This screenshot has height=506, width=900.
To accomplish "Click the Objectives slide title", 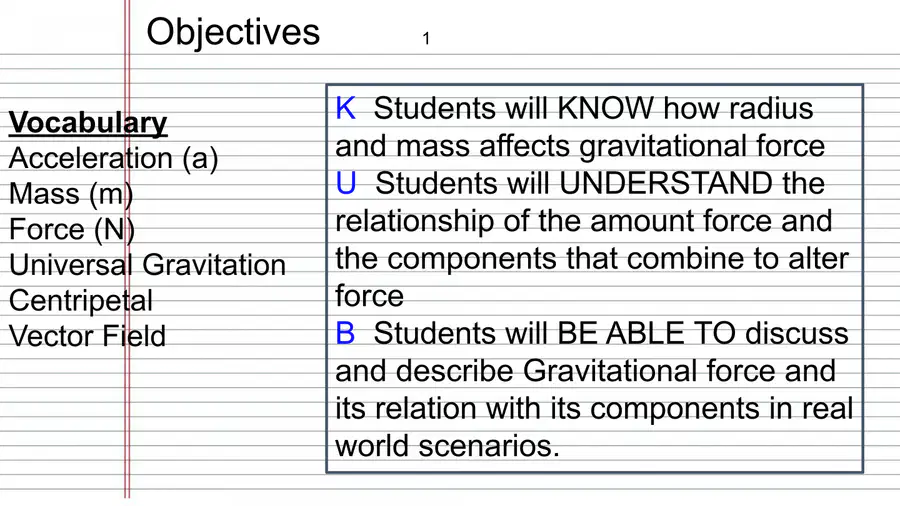I will 233,32.
